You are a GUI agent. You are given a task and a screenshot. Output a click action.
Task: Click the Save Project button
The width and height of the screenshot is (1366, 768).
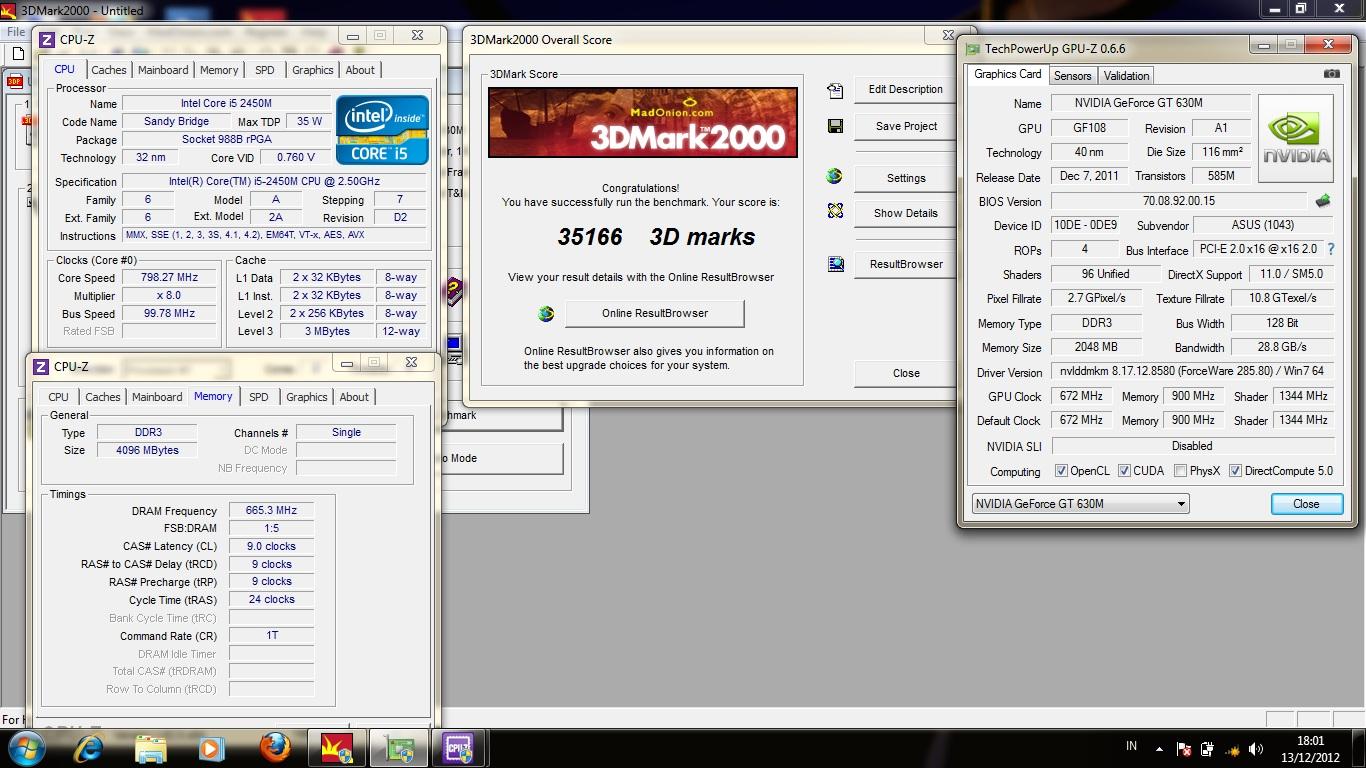(x=906, y=126)
